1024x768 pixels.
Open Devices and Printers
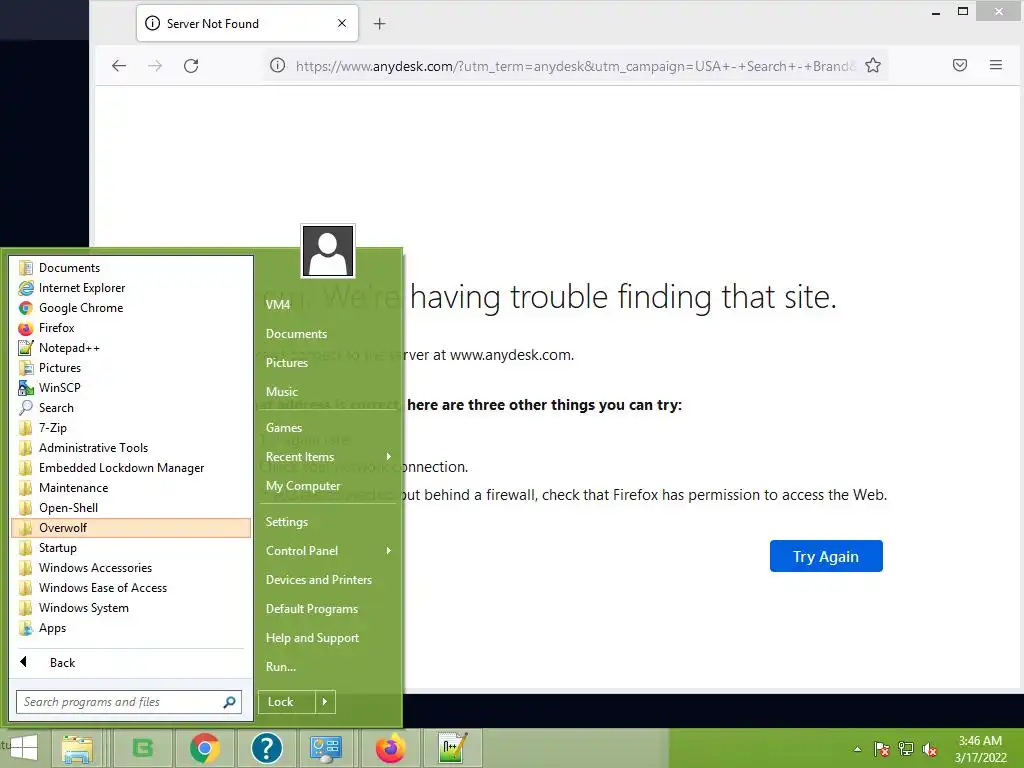click(x=328, y=580)
